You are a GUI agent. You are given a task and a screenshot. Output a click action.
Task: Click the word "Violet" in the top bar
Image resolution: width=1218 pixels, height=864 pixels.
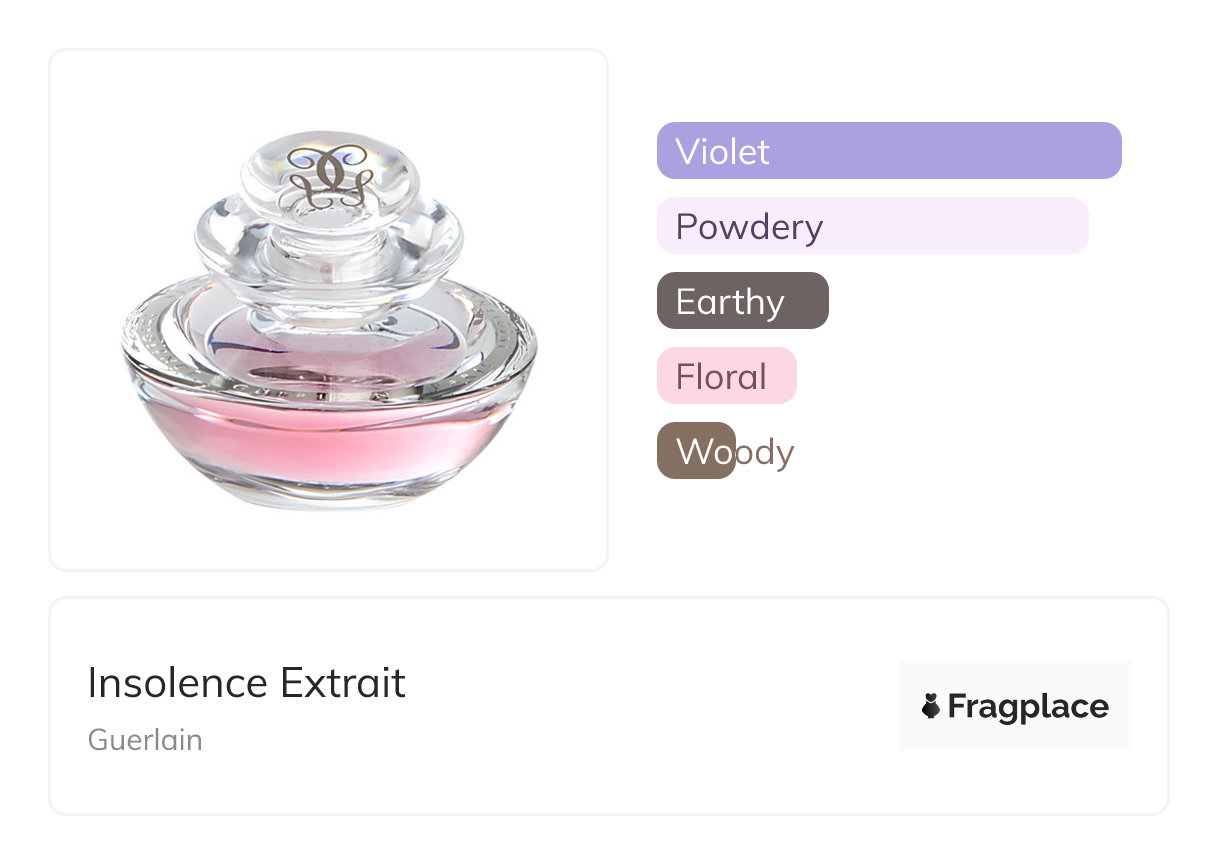point(722,152)
